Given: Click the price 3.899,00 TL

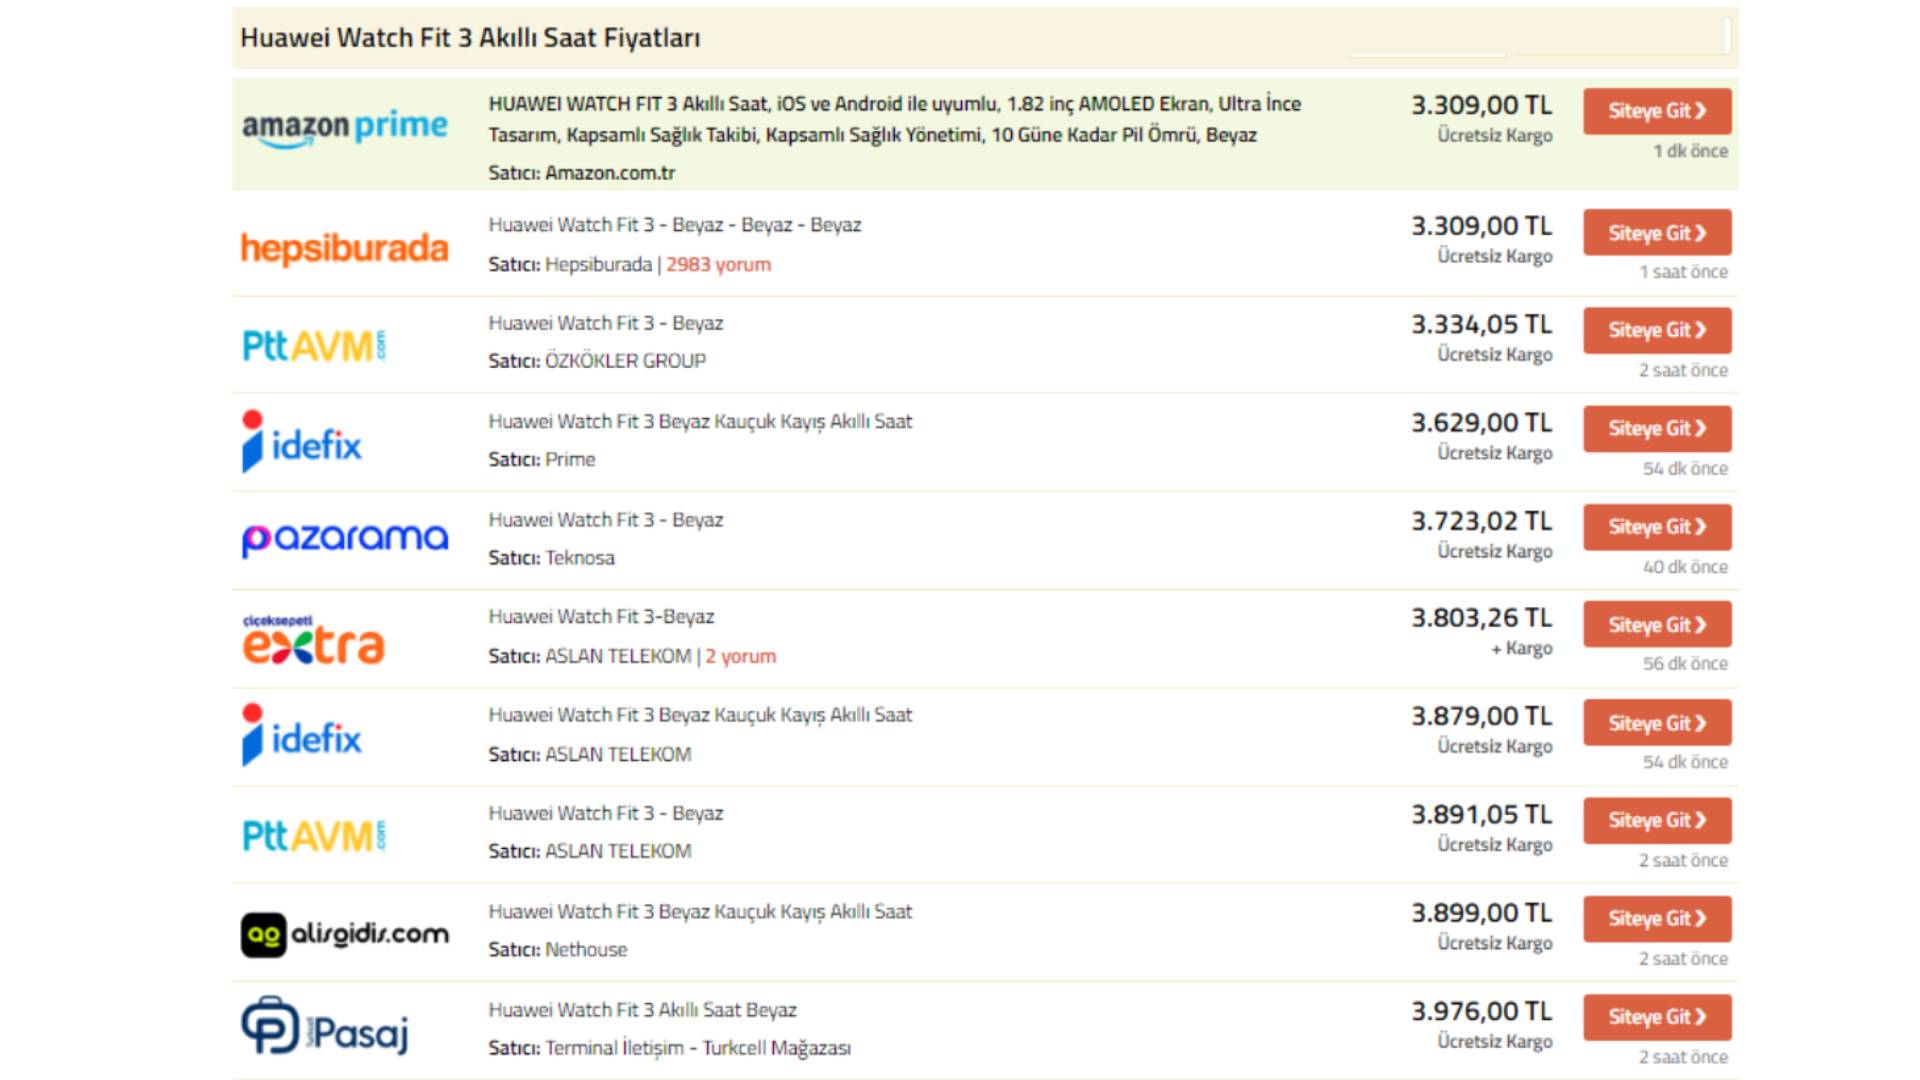Looking at the screenshot, I should [x=1482, y=913].
